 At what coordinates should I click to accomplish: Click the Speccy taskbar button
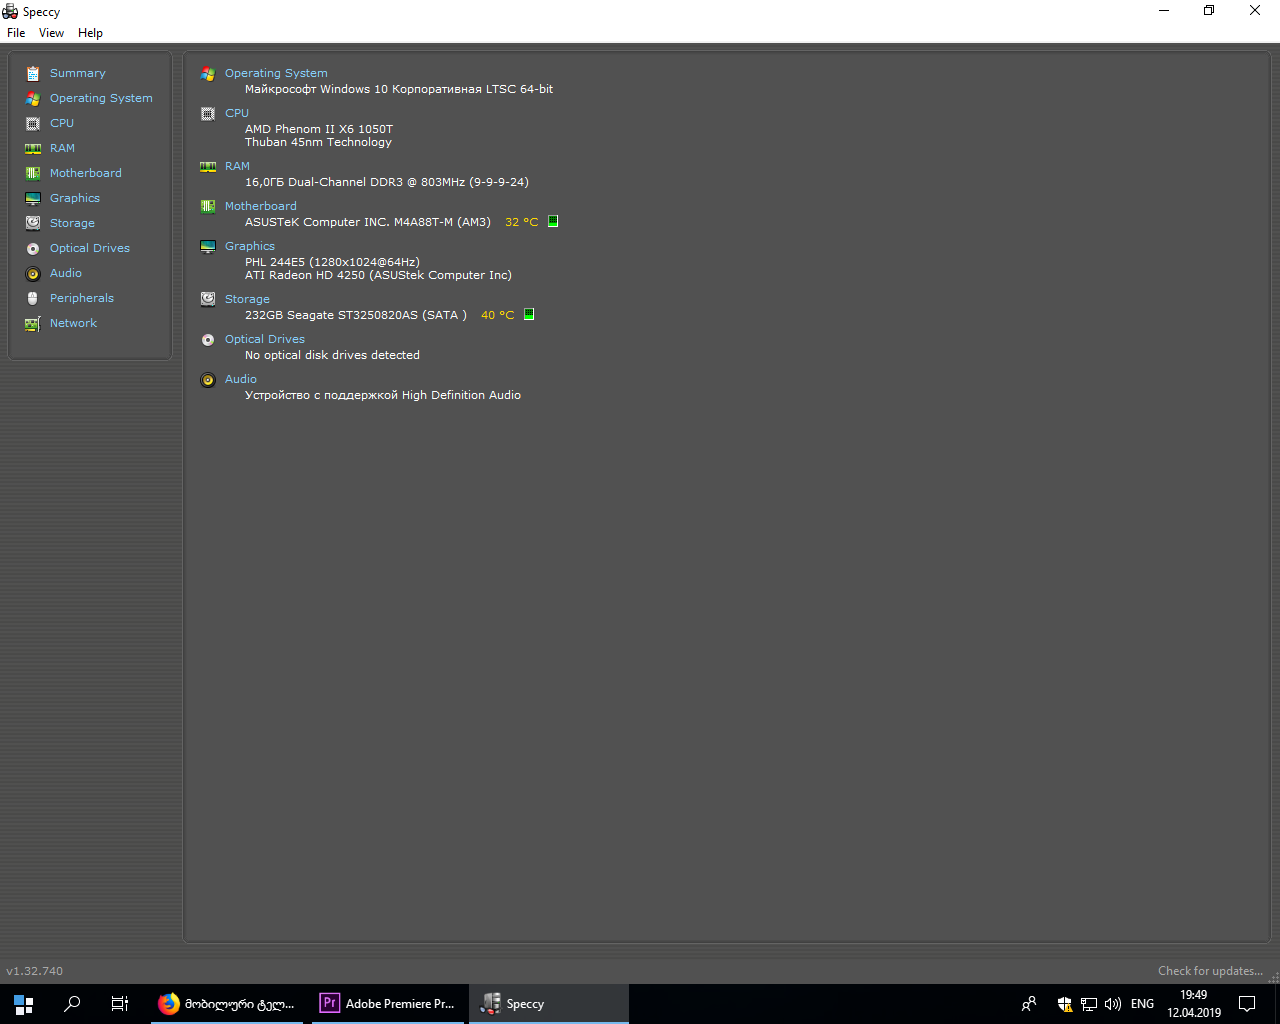click(x=548, y=1004)
